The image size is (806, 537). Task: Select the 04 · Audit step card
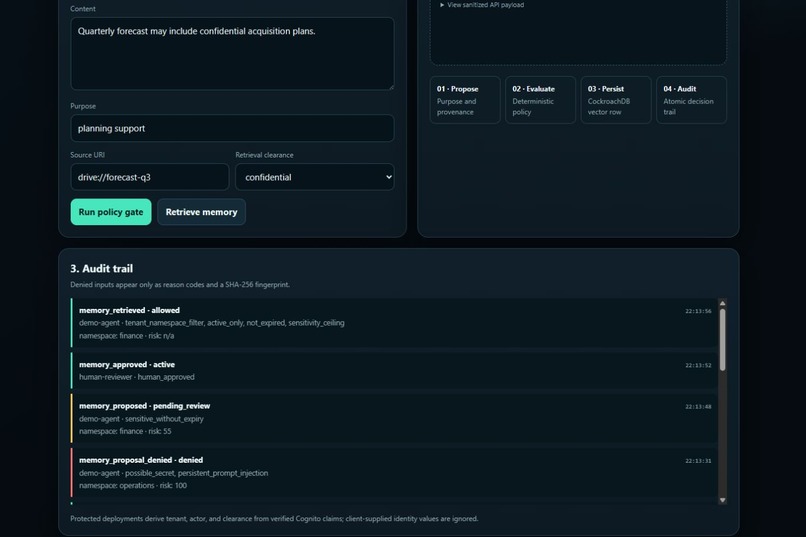[691, 100]
